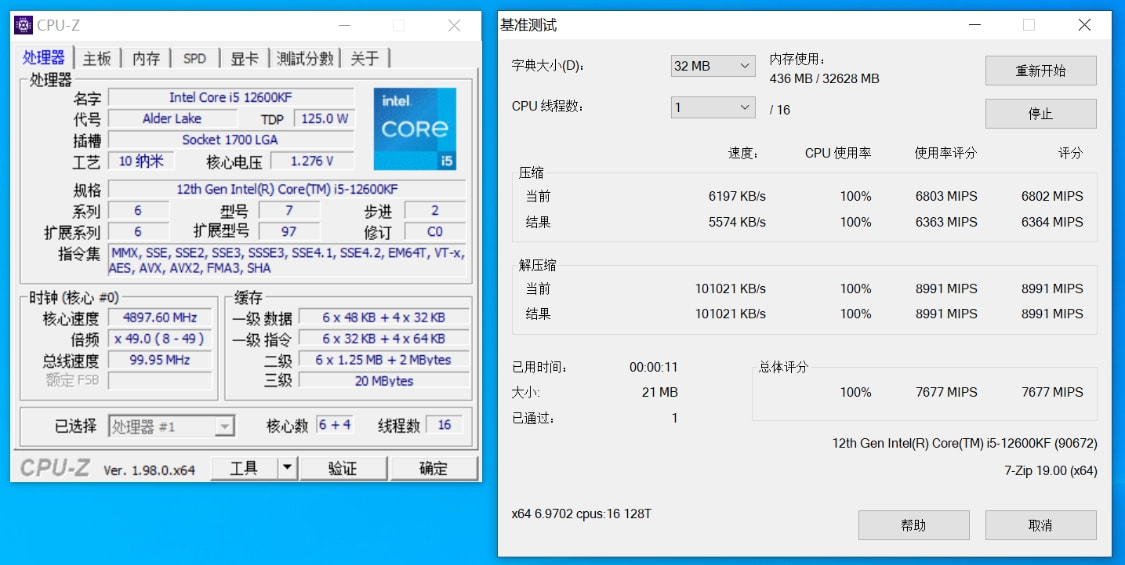This screenshot has height=565, width=1125.
Task: Click the bus speed 99.95 MHz value
Action: click(x=160, y=360)
